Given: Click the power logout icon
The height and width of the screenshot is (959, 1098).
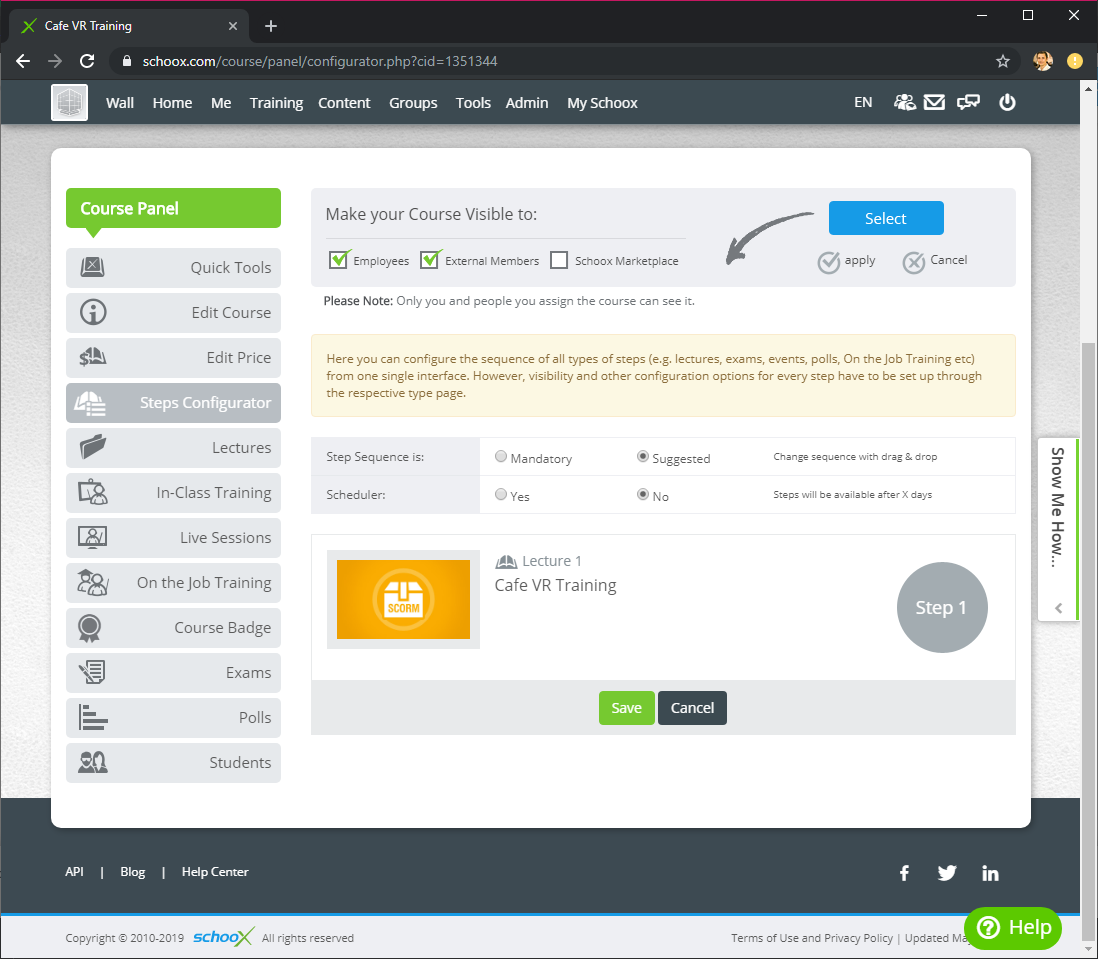Looking at the screenshot, I should [1007, 102].
